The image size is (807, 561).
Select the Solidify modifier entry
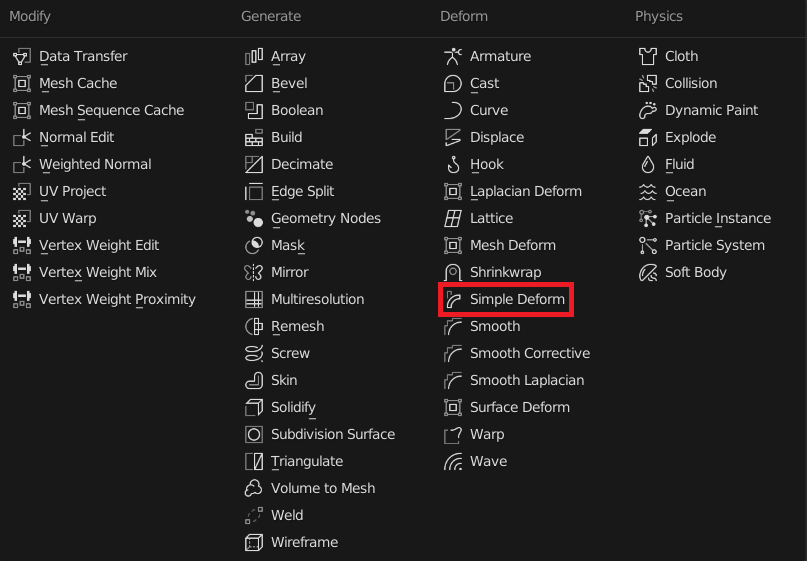pyautogui.click(x=293, y=408)
